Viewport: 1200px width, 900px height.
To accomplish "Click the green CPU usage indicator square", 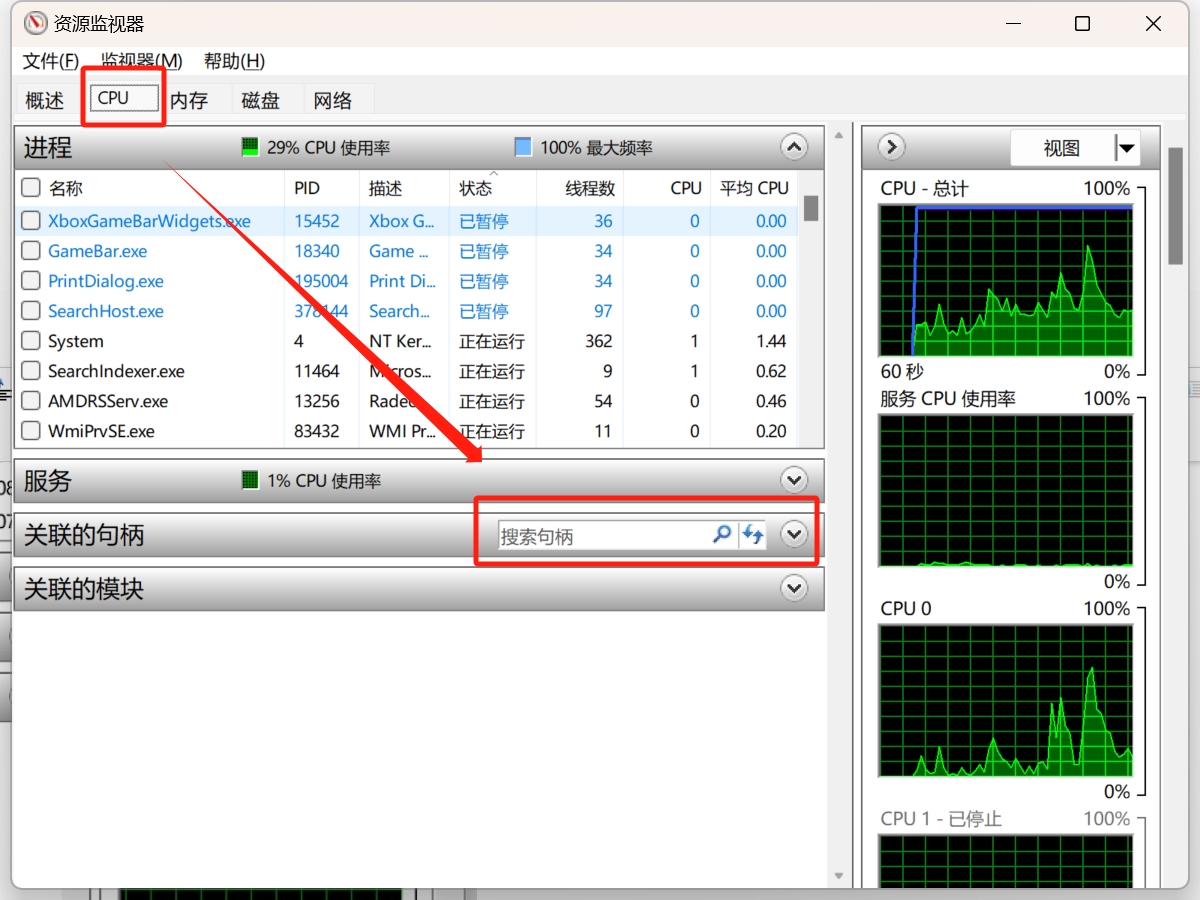I will pyautogui.click(x=250, y=148).
